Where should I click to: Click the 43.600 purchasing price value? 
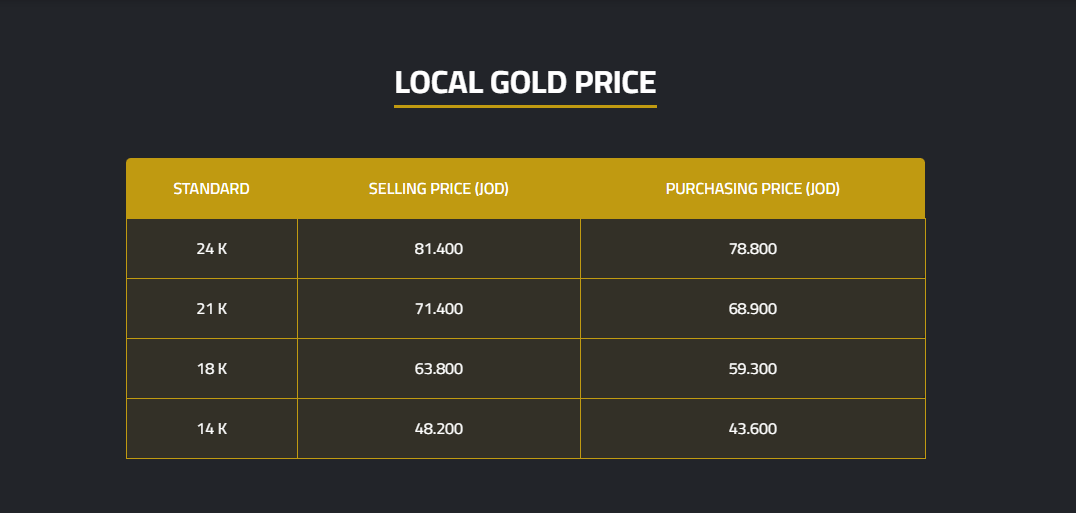pyautogui.click(x=752, y=429)
